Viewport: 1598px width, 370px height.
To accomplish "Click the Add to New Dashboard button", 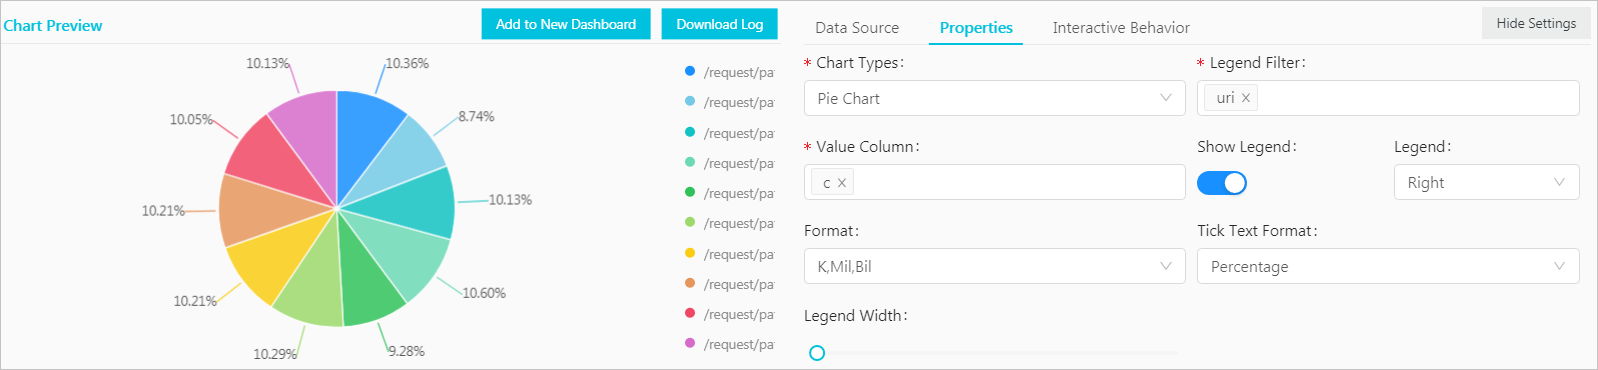I will click(566, 24).
